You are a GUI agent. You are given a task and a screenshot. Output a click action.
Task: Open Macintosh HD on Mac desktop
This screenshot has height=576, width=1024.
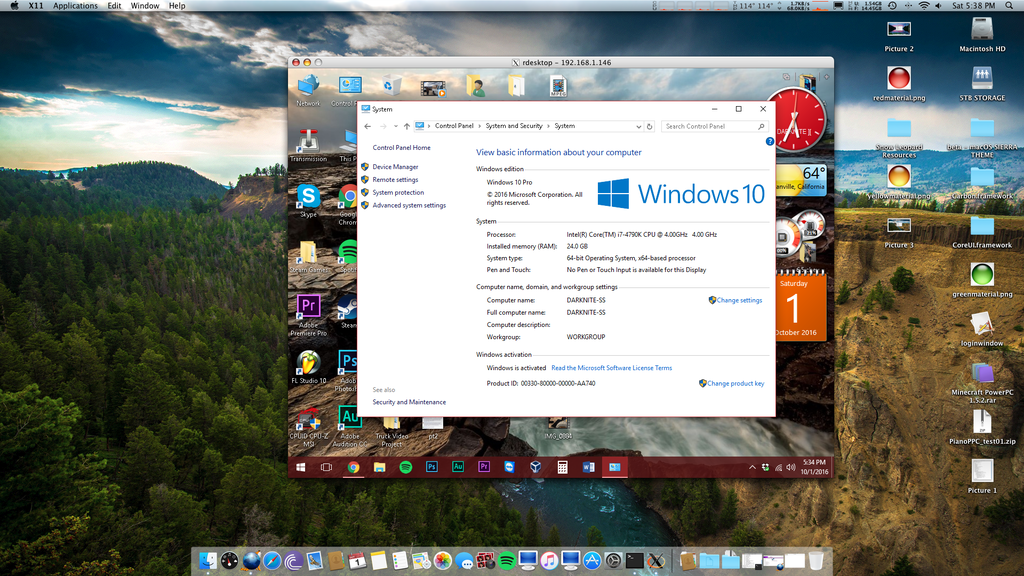click(x=982, y=35)
